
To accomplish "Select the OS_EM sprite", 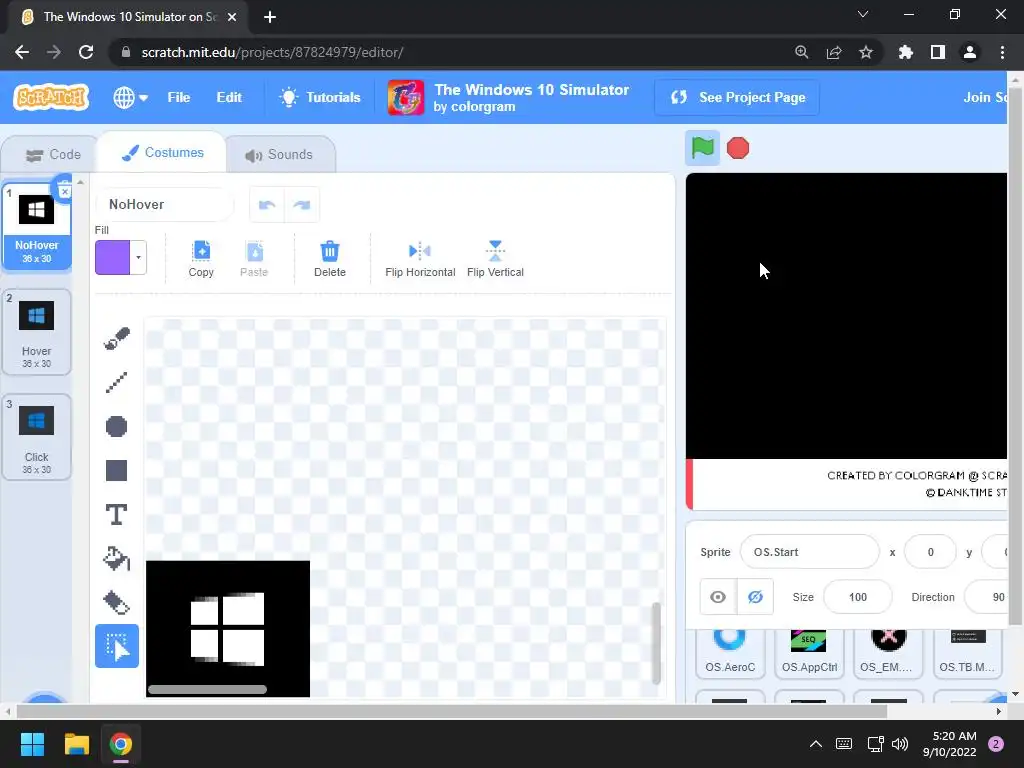I will [x=888, y=654].
